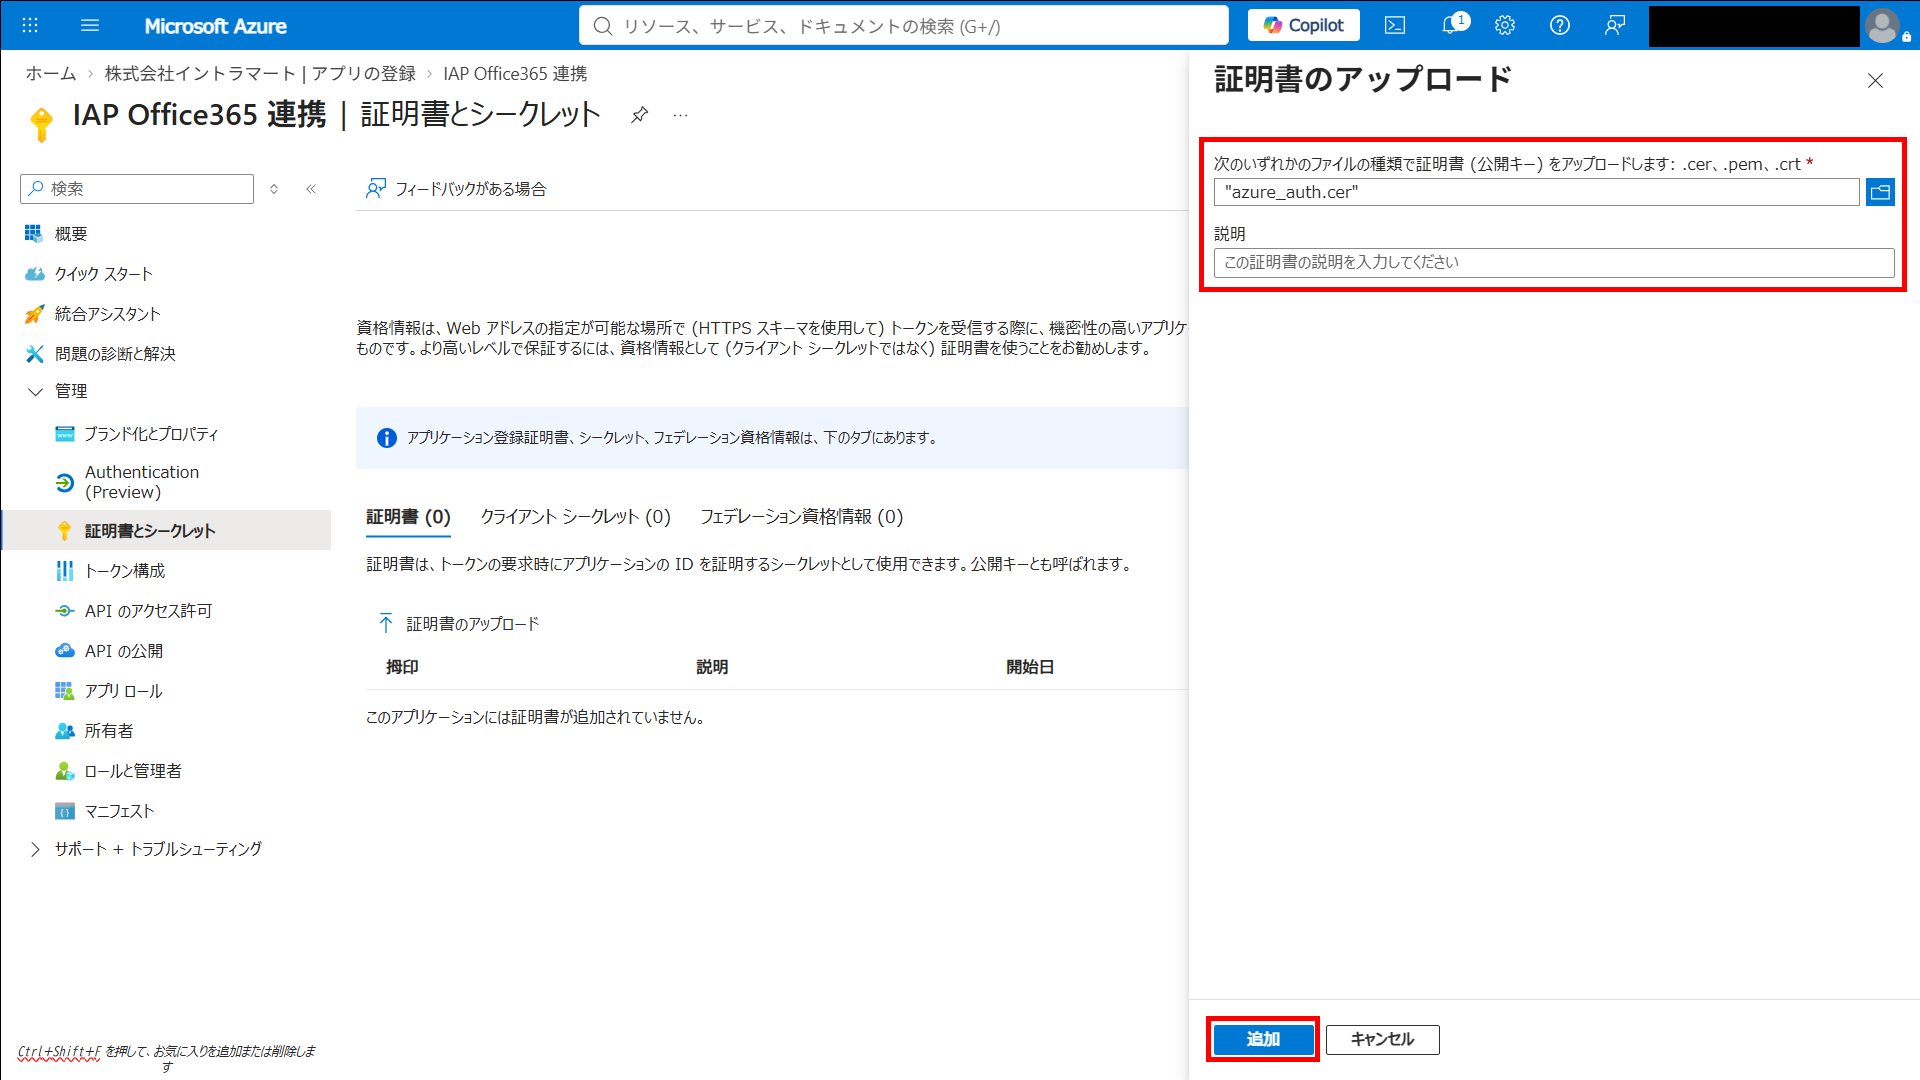Viewport: 1920px width, 1080px height.
Task: Click the Copilot button
Action: (1303, 25)
